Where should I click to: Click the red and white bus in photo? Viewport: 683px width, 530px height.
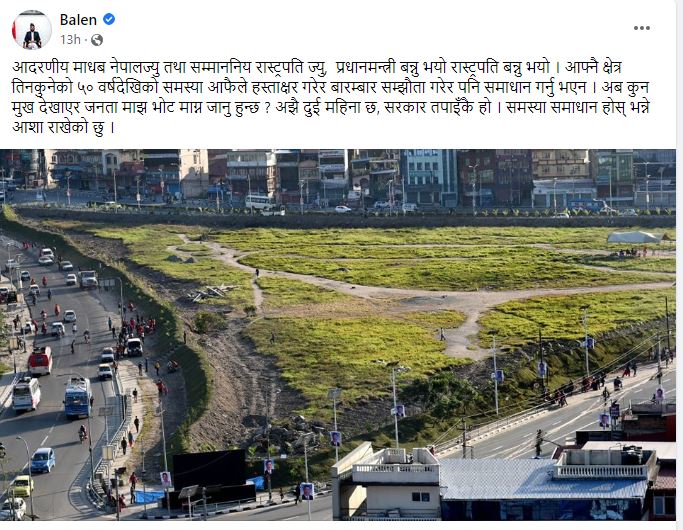click(41, 361)
